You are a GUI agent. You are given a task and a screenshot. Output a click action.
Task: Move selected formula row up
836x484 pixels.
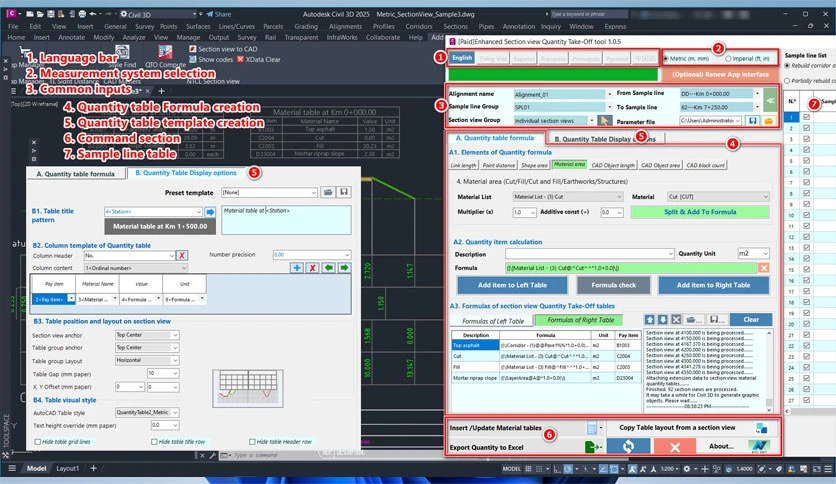tap(649, 319)
